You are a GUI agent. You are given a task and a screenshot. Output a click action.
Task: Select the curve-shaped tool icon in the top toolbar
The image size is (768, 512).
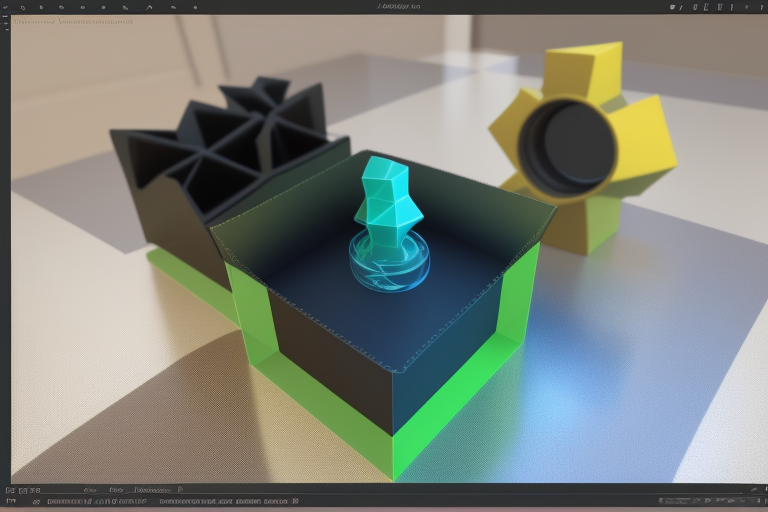147,7
